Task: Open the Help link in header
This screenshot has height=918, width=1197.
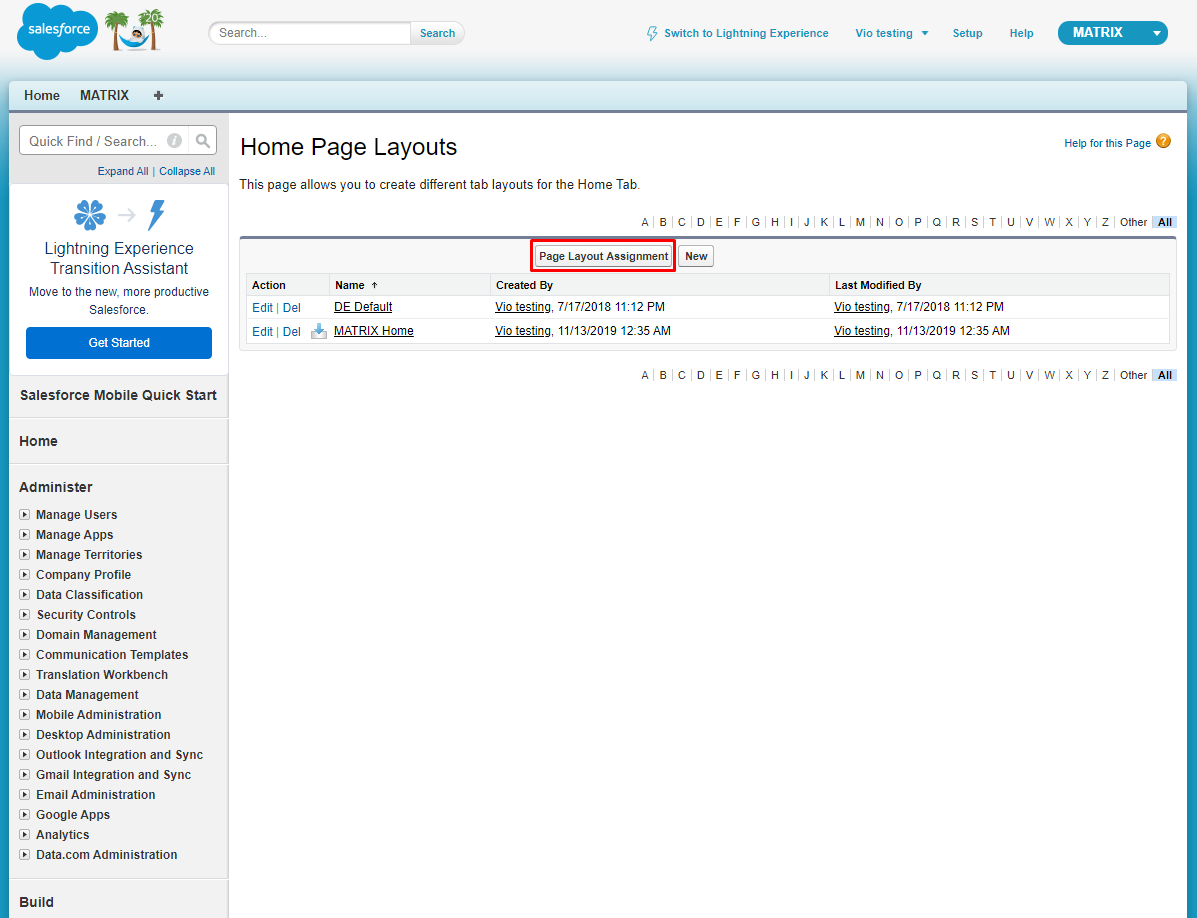Action: pos(1021,34)
